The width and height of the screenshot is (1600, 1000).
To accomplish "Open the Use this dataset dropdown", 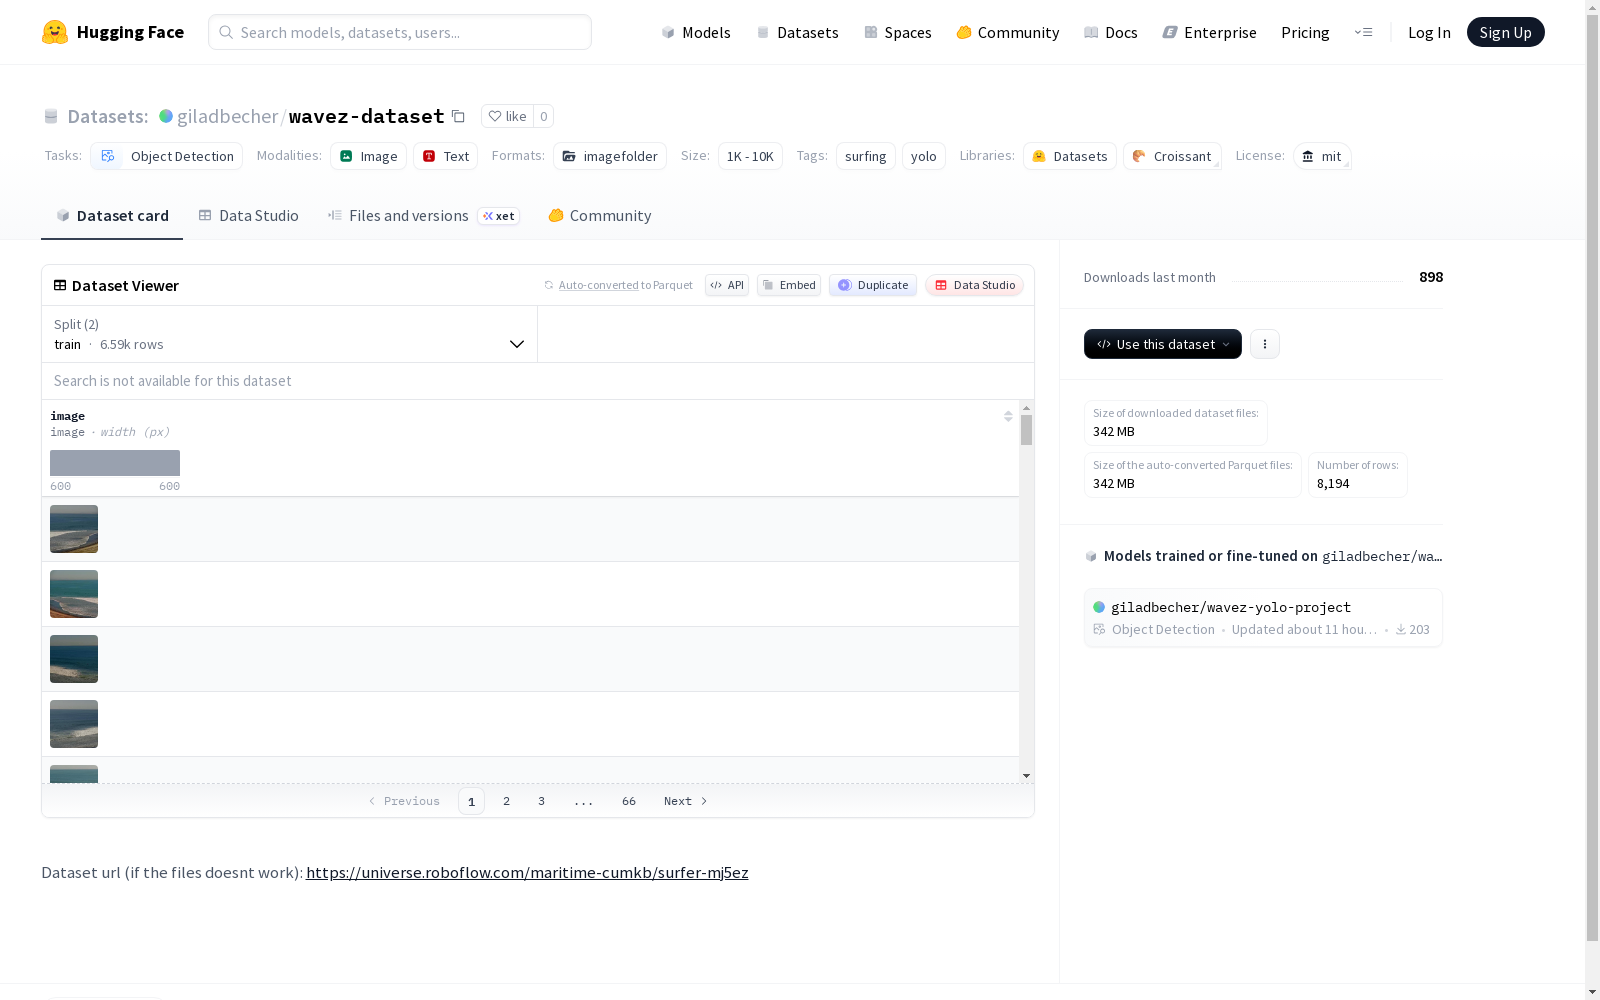I will 1163,344.
